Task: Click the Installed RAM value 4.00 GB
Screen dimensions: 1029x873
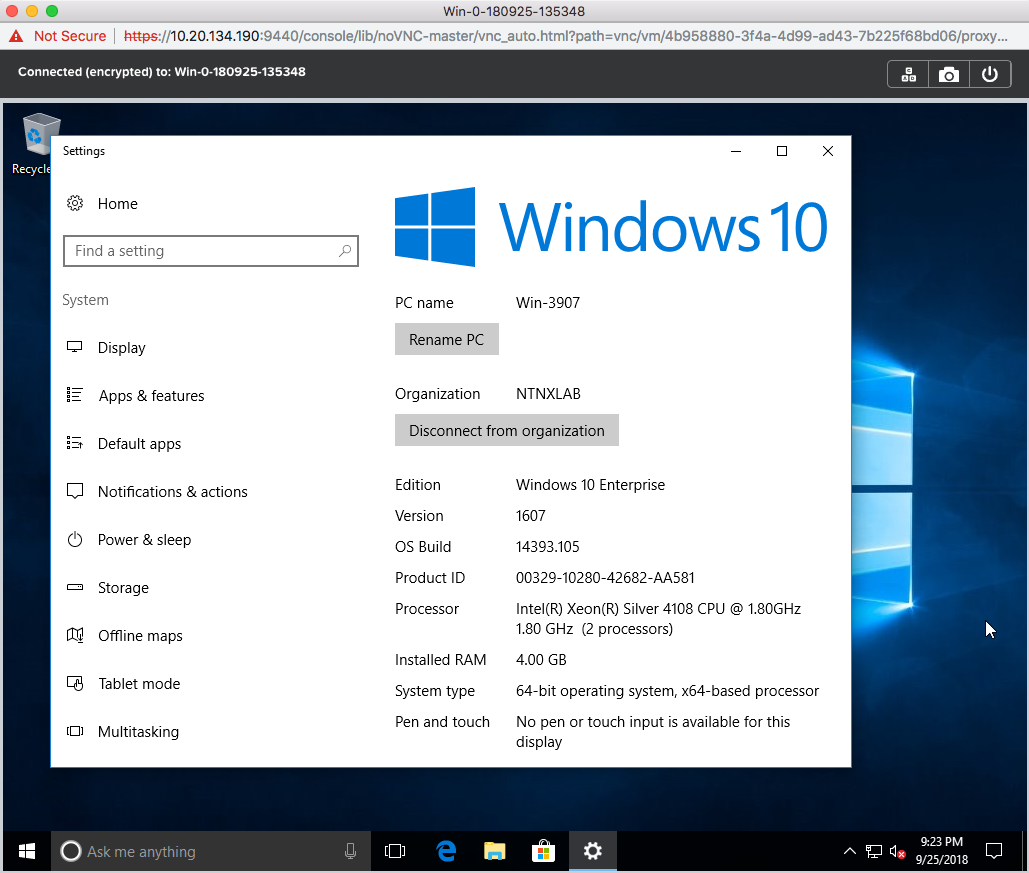Action: pyautogui.click(x=541, y=660)
